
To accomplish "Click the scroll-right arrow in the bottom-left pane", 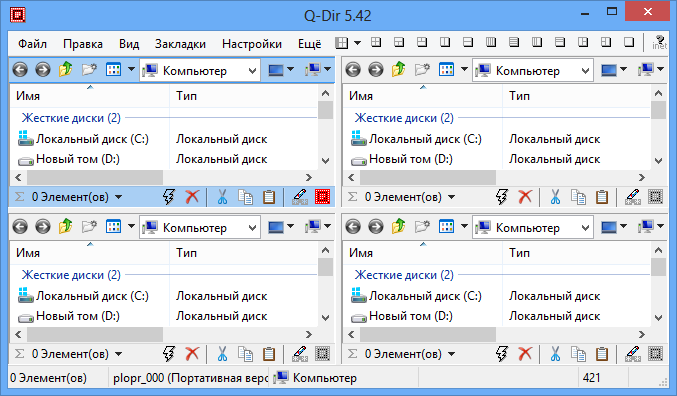I will pyautogui.click(x=309, y=334).
